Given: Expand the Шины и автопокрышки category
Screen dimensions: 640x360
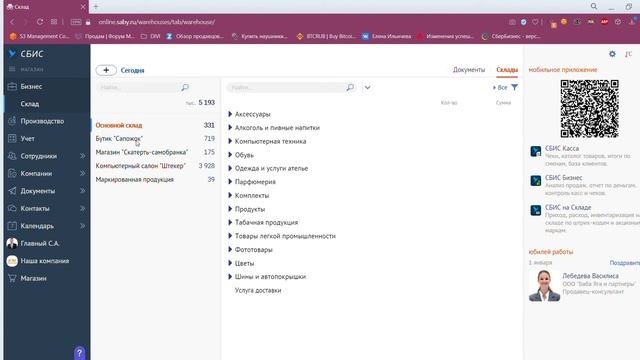Looking at the screenshot, I should (x=230, y=277).
